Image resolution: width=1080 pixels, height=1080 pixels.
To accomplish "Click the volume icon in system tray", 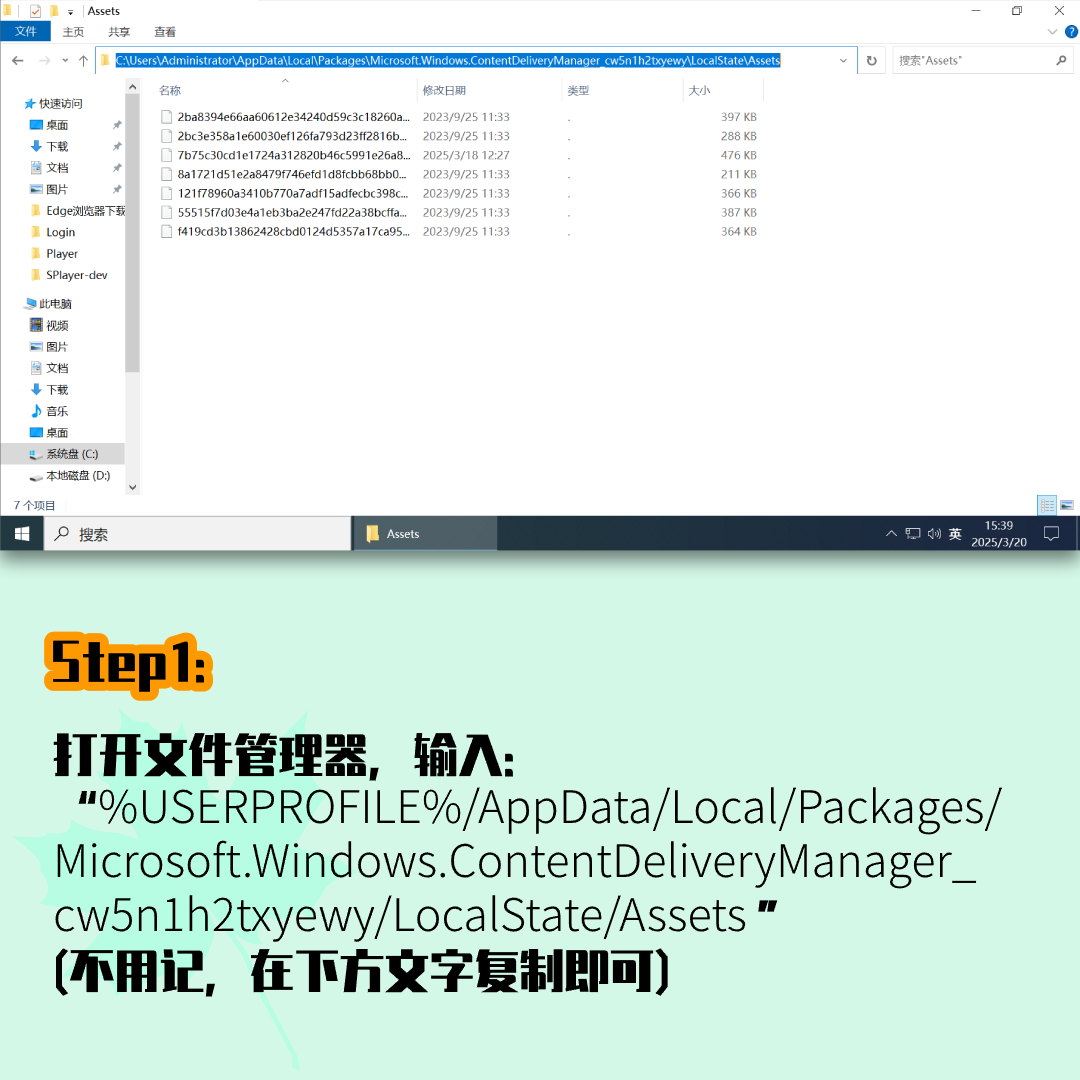I will click(934, 534).
